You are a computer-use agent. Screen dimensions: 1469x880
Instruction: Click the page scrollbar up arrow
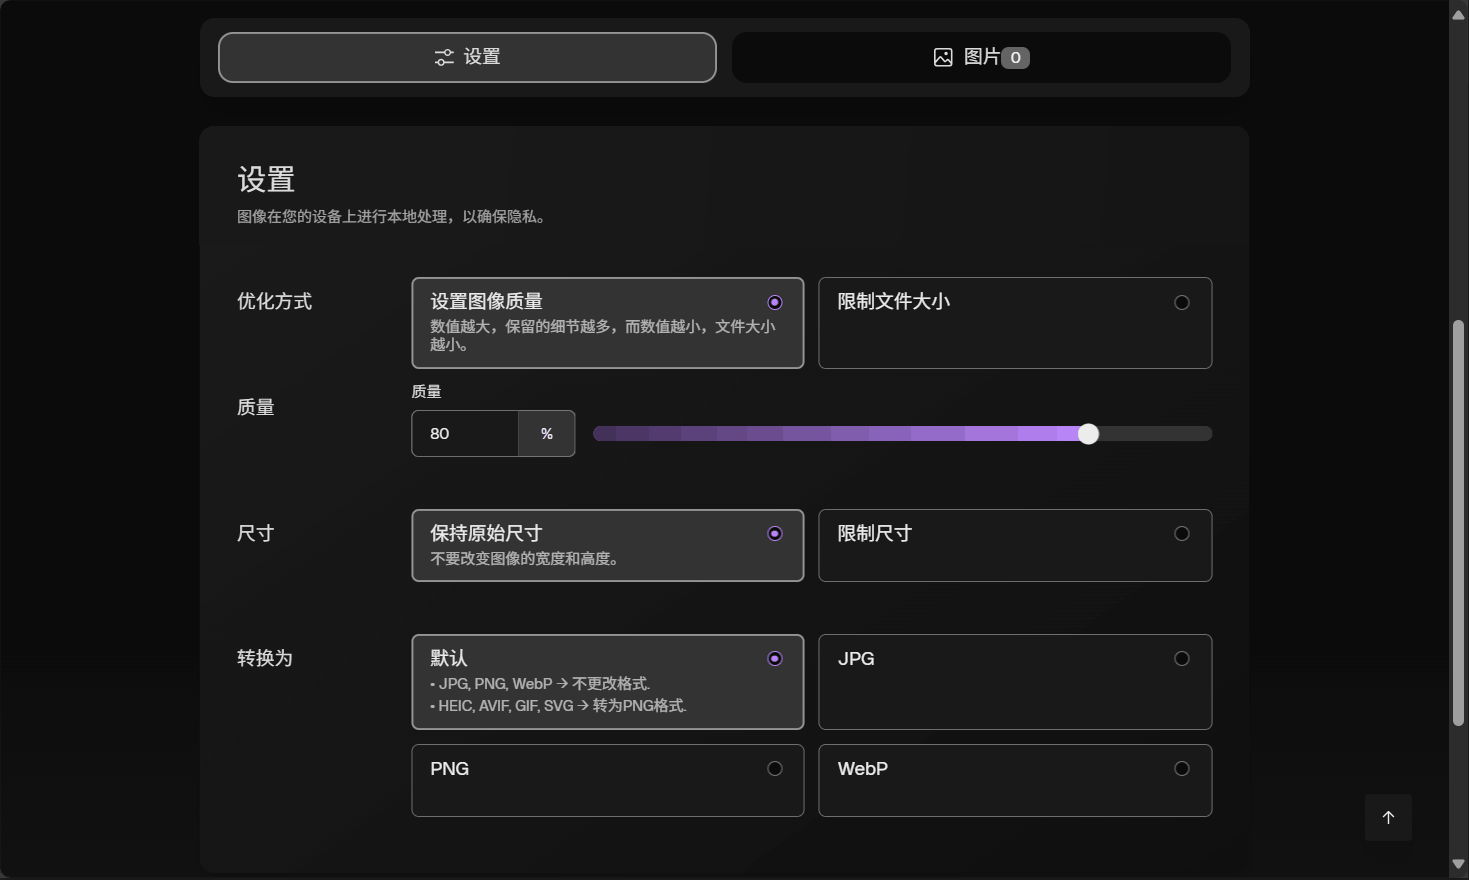click(1458, 15)
